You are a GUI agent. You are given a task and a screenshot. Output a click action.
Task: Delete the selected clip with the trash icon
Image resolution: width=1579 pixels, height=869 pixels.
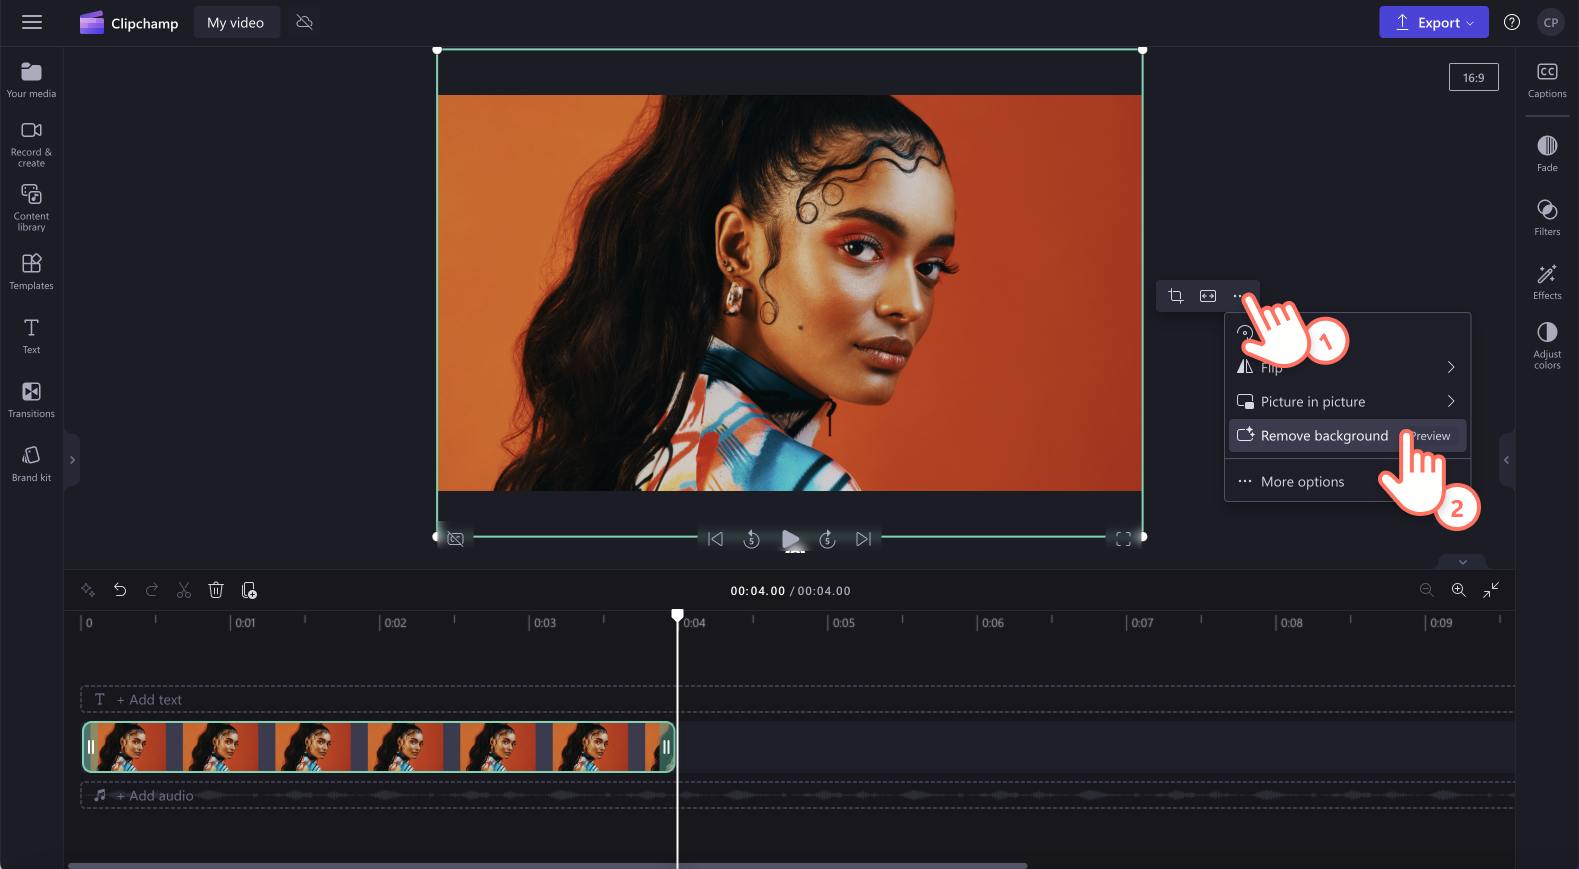[x=216, y=590]
